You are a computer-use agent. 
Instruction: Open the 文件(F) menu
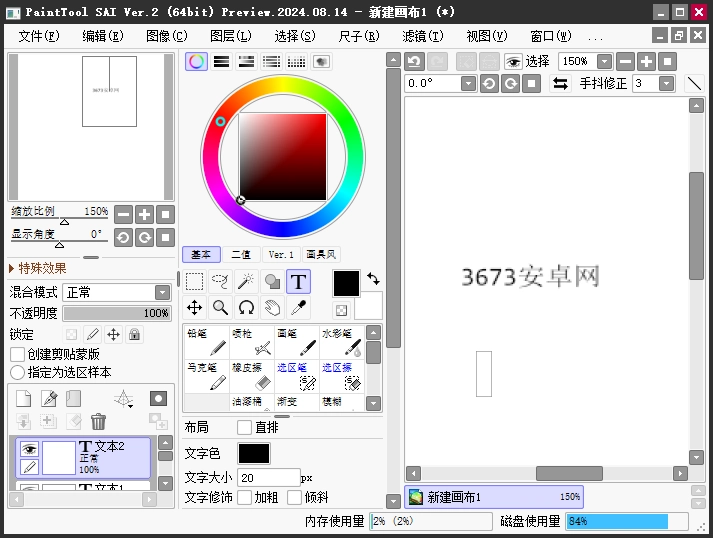(39, 36)
